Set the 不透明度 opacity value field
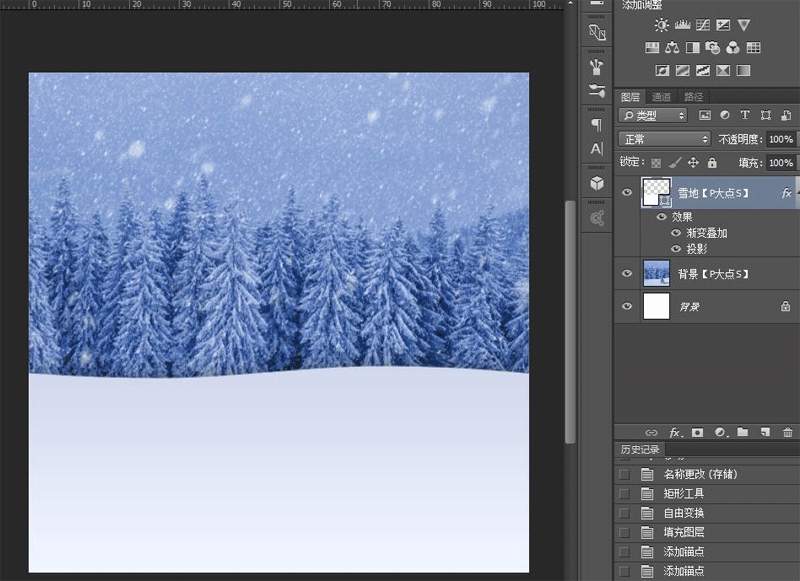 tap(779, 139)
